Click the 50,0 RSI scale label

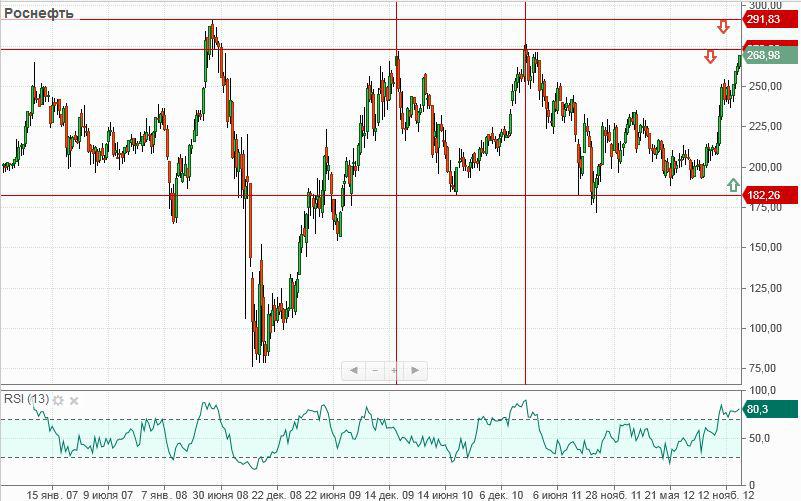click(760, 438)
